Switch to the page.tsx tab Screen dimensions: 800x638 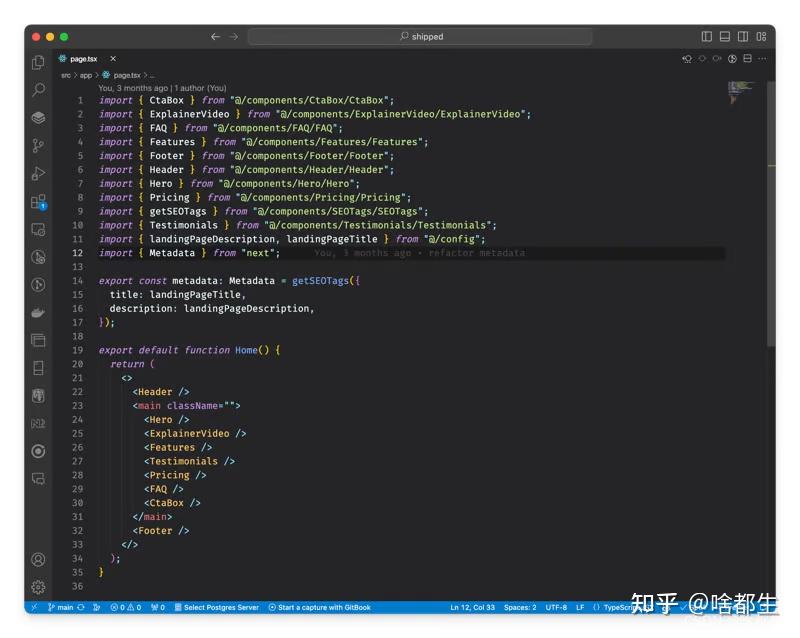tap(82, 57)
